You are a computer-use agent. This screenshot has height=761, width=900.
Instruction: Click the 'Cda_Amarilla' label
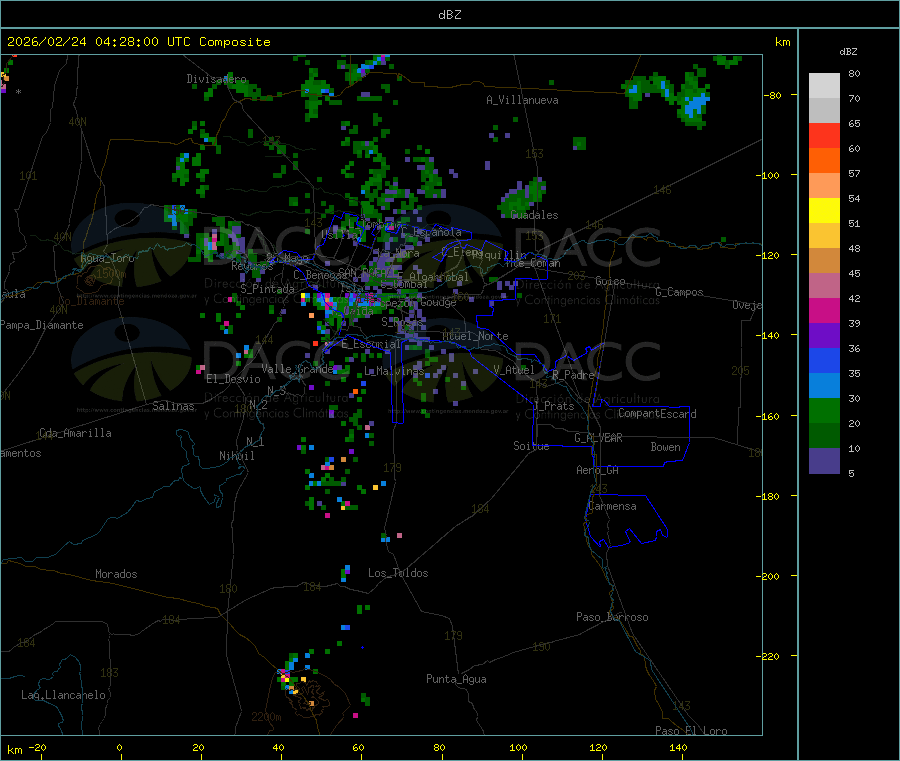(x=75, y=433)
